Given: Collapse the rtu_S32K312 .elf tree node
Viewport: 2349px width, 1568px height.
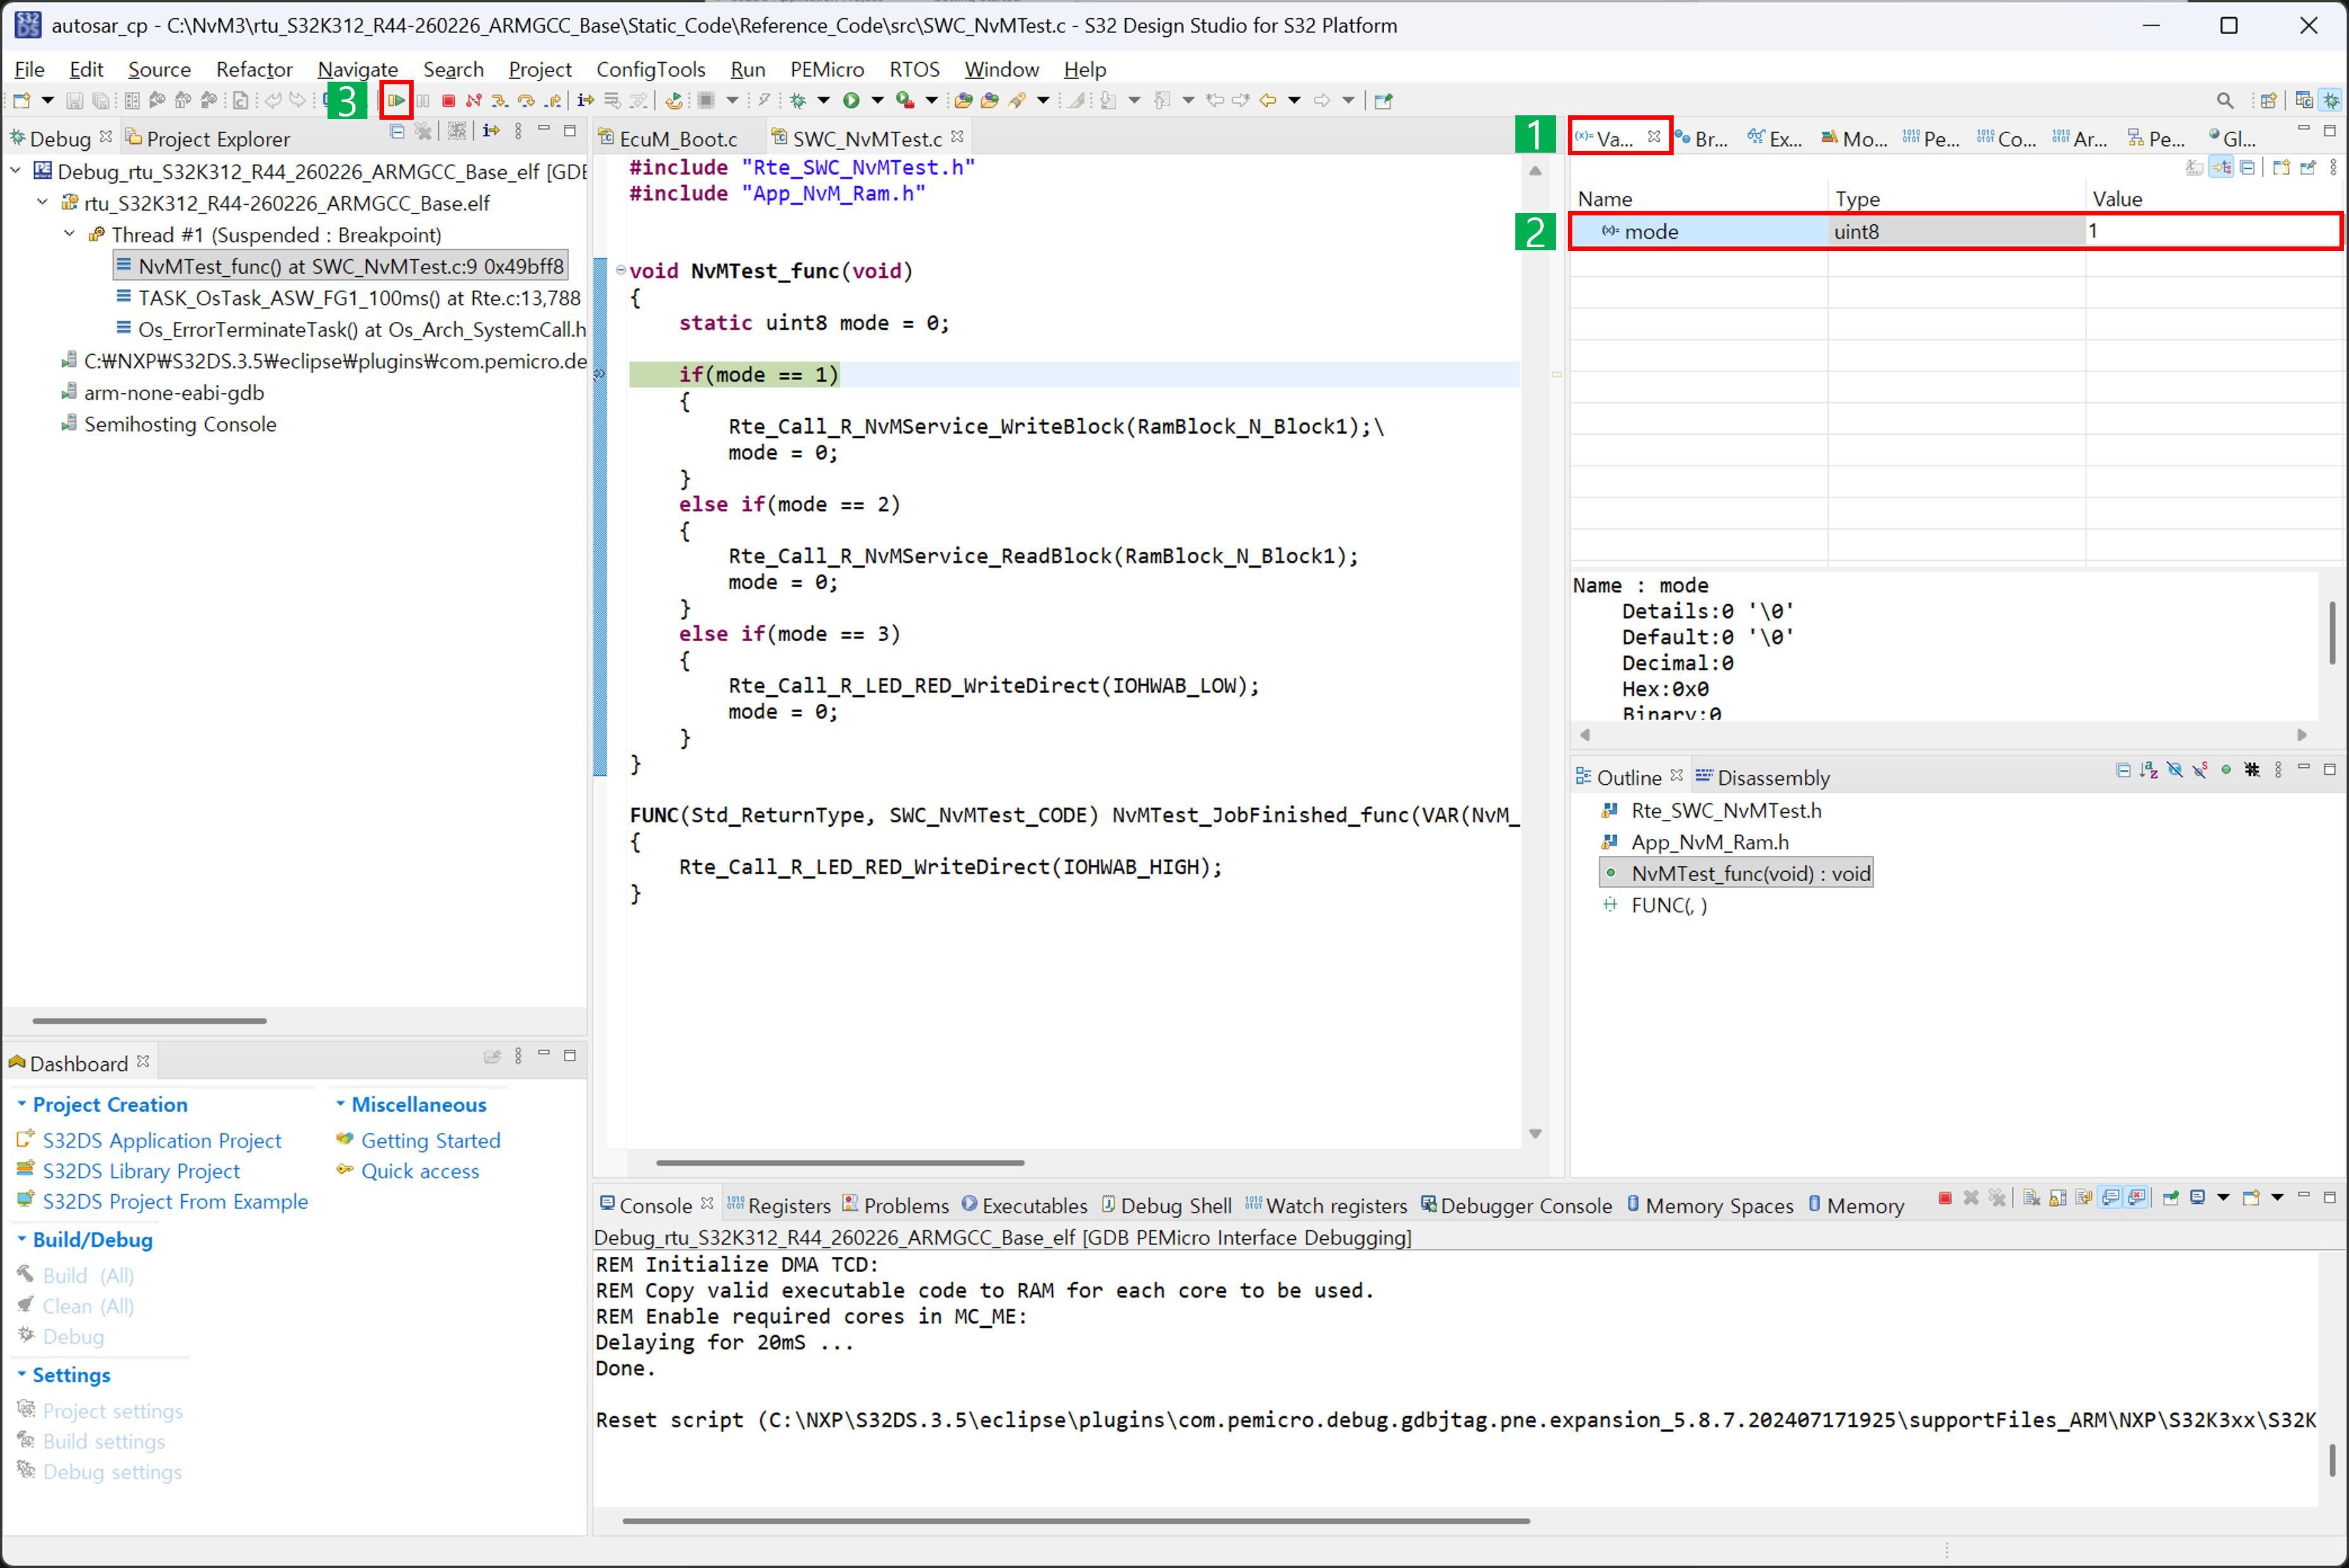Looking at the screenshot, I should click(x=42, y=203).
